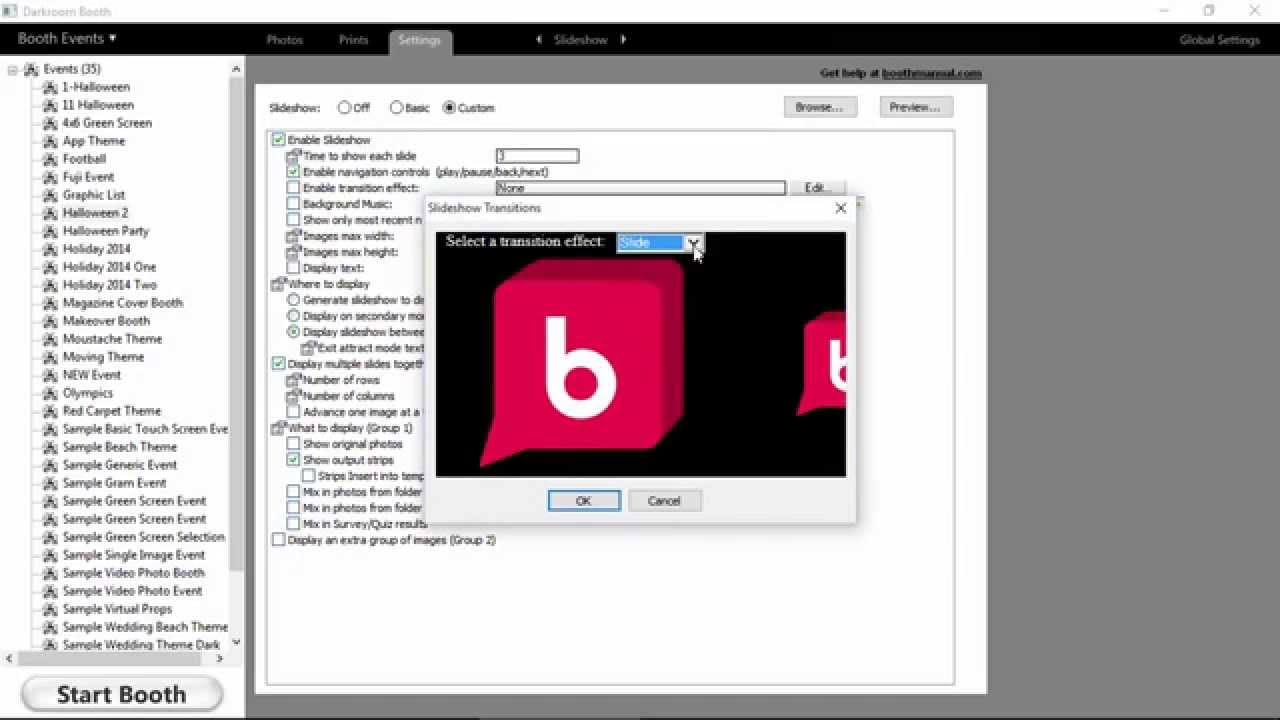The image size is (1280, 720).
Task: Click the 'What to display (Group 1)' icon
Action: pyautogui.click(x=278, y=428)
